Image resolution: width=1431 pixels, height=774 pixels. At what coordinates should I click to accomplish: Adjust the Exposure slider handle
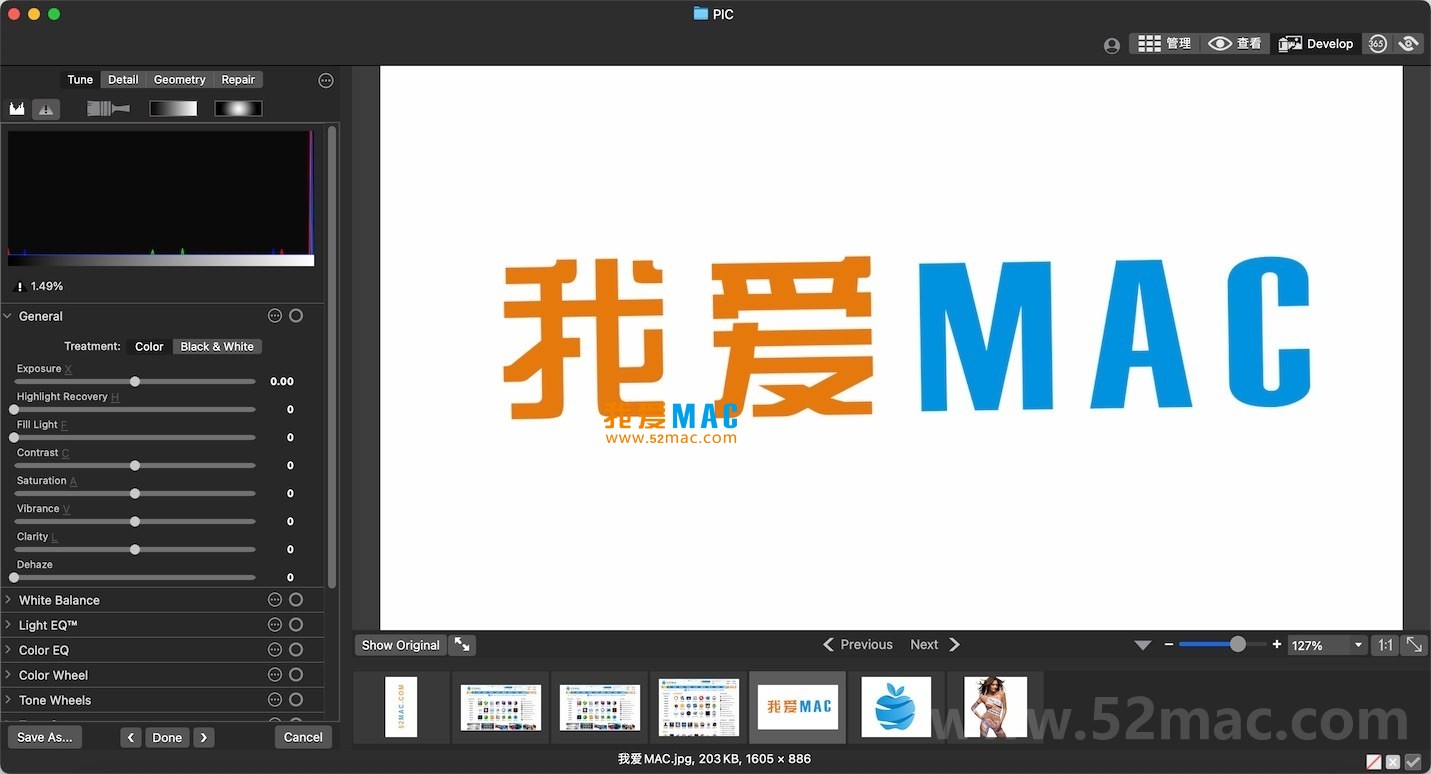pos(135,381)
